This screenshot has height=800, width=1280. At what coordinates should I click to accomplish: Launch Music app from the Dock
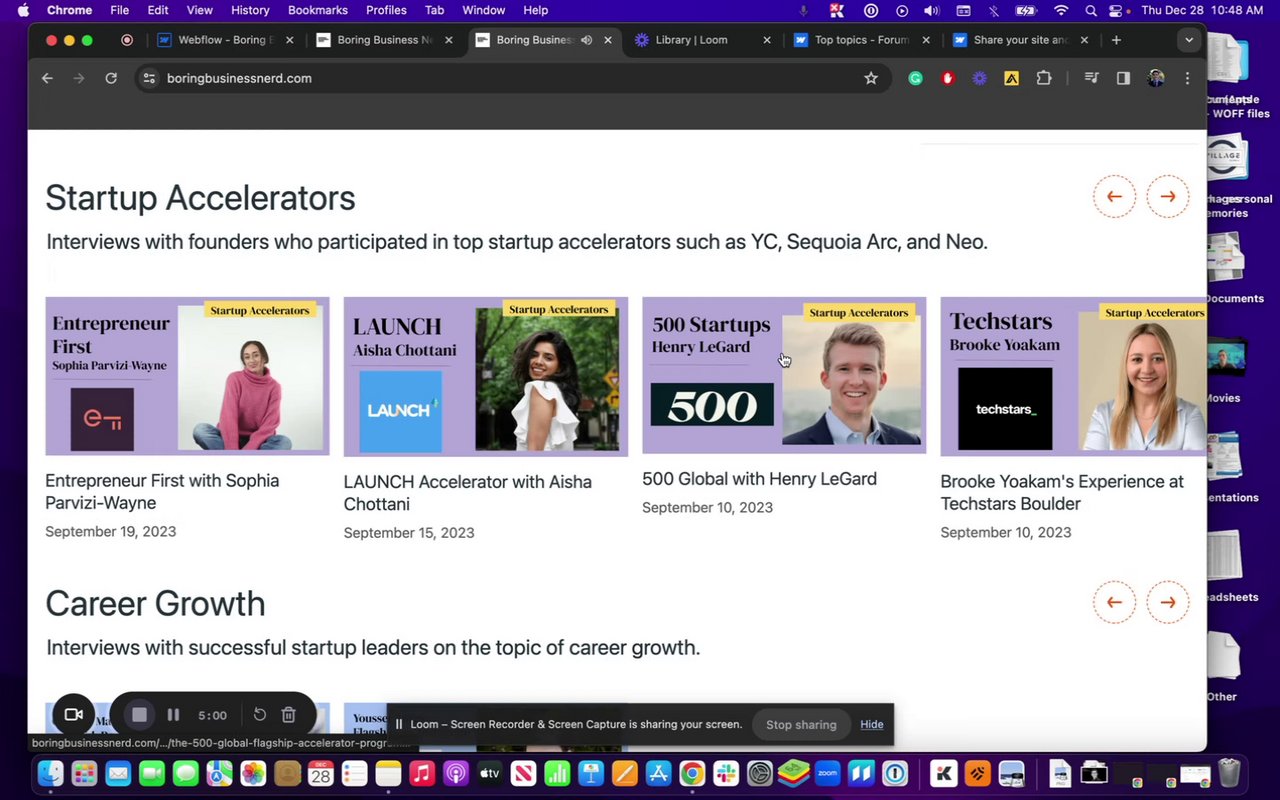click(x=422, y=773)
